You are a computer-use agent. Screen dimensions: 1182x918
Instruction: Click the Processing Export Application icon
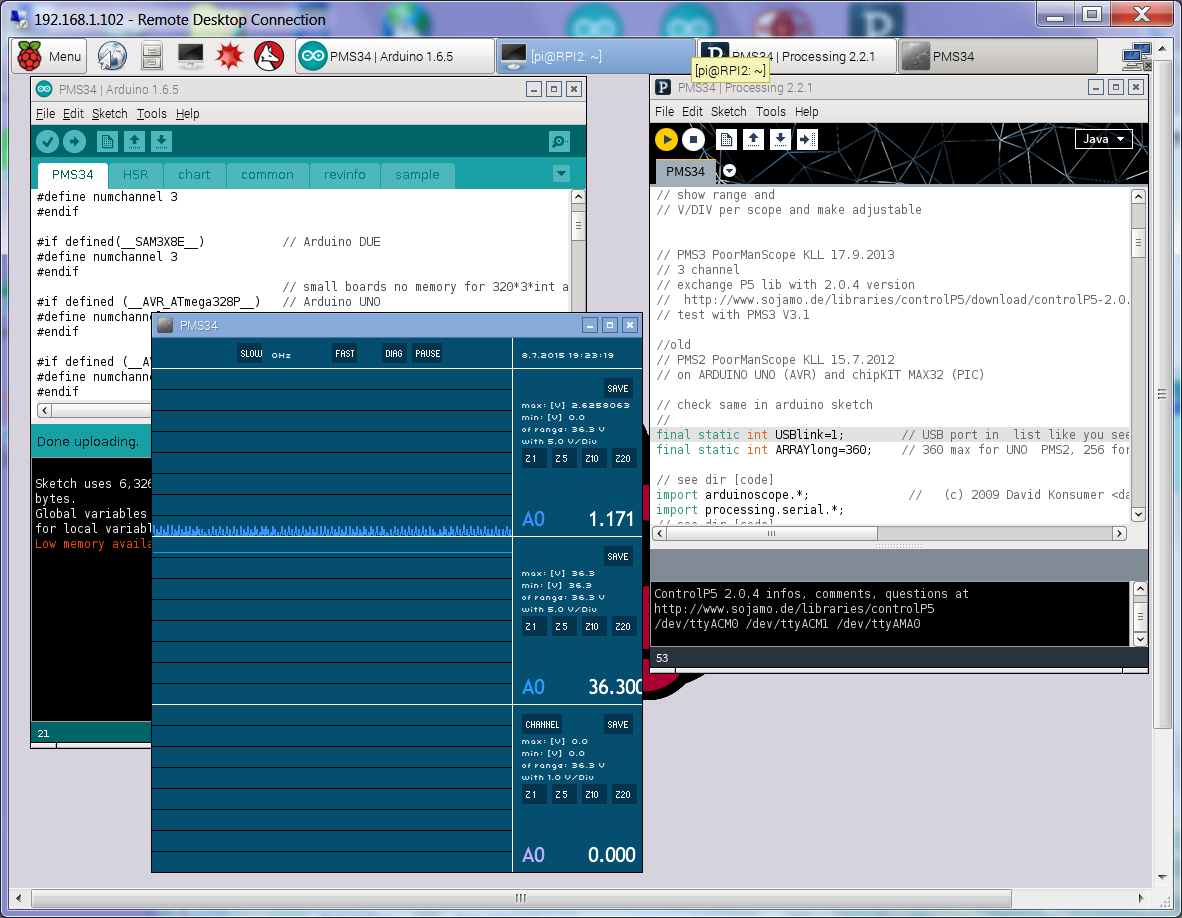coord(808,139)
